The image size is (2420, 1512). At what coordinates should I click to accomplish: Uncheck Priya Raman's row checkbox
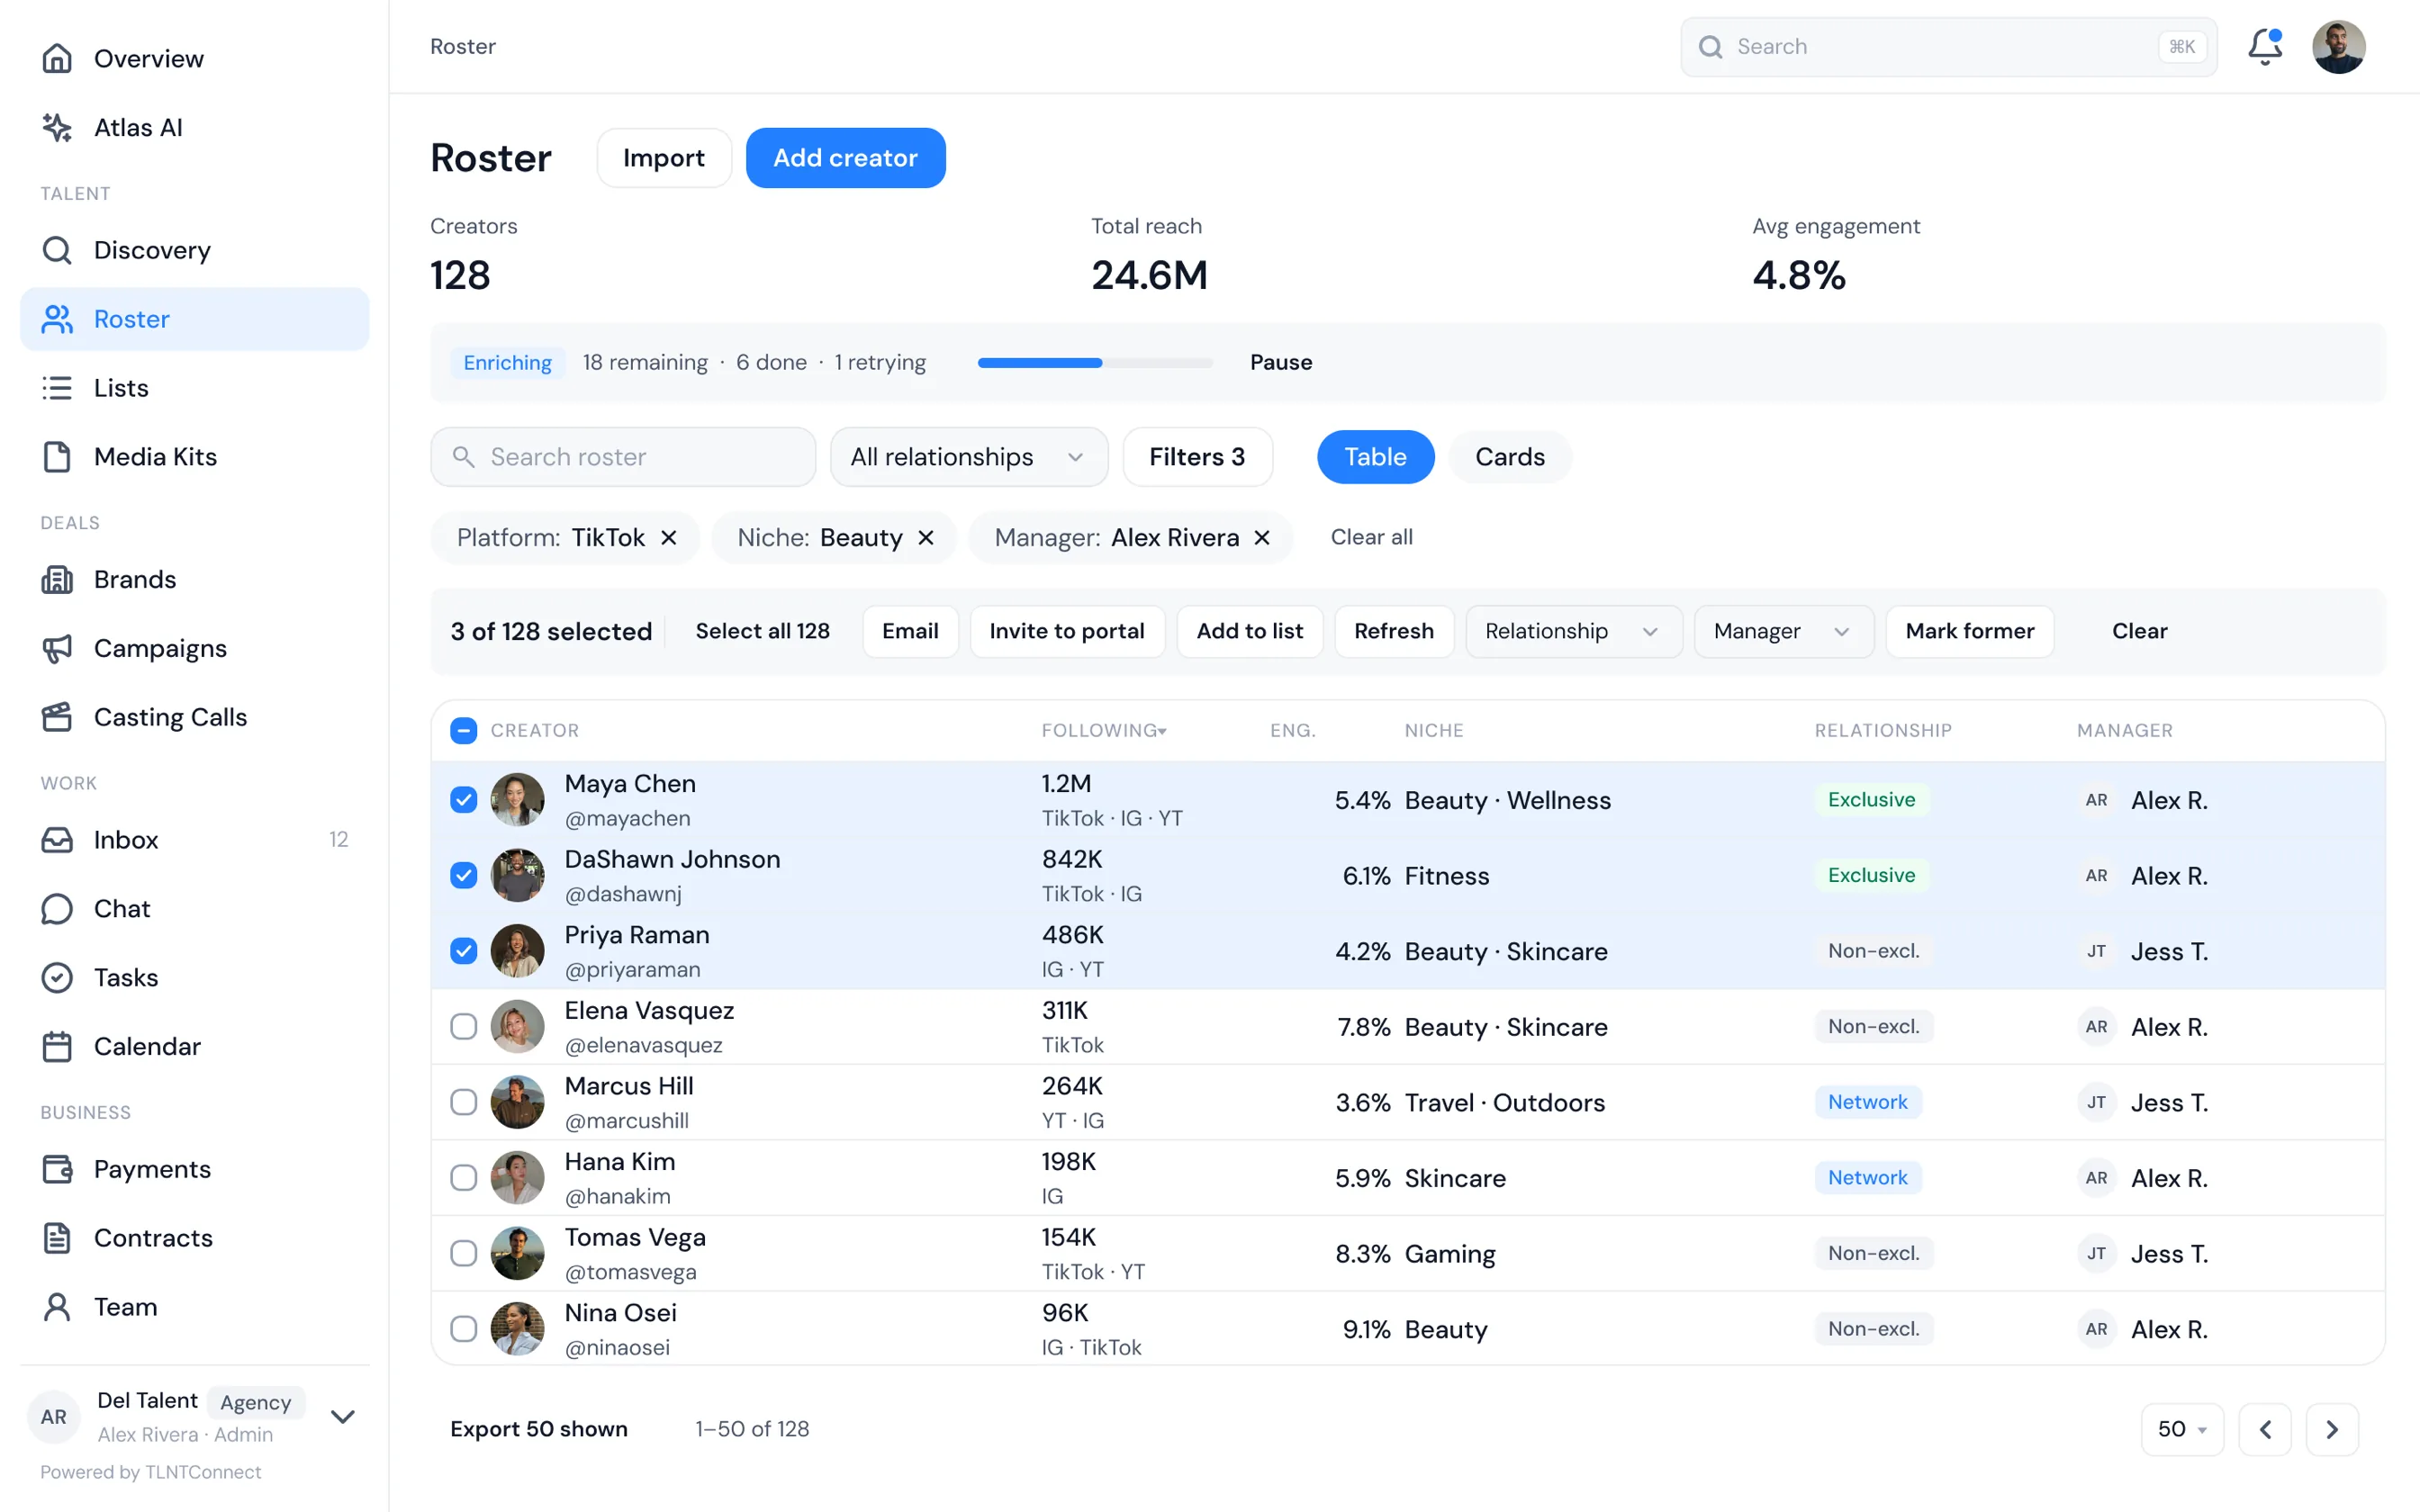pyautogui.click(x=463, y=950)
